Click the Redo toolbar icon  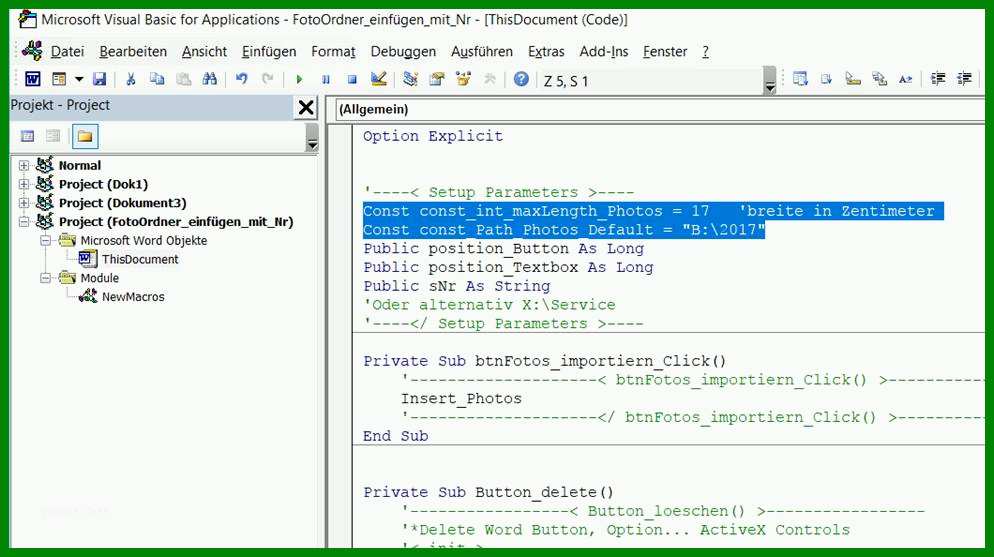(x=268, y=79)
